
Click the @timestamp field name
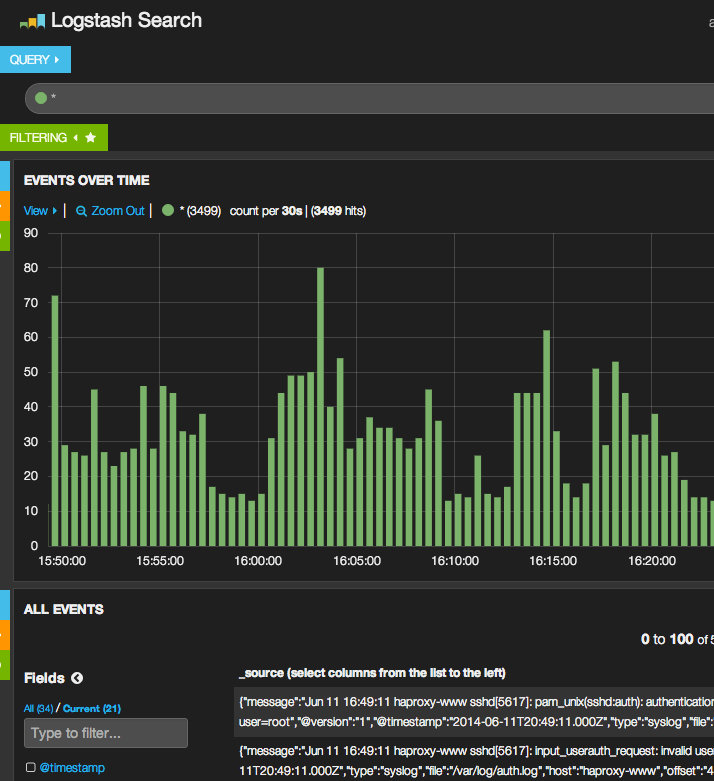tap(72, 768)
